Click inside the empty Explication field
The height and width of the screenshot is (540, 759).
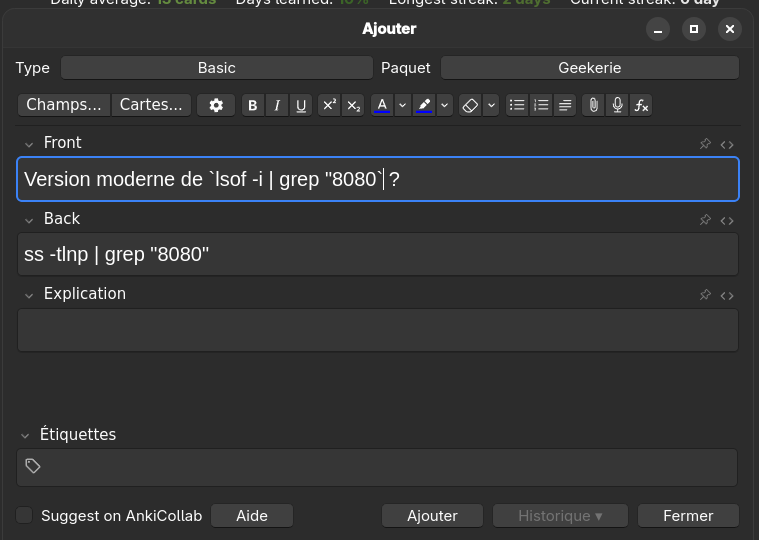pyautogui.click(x=378, y=330)
